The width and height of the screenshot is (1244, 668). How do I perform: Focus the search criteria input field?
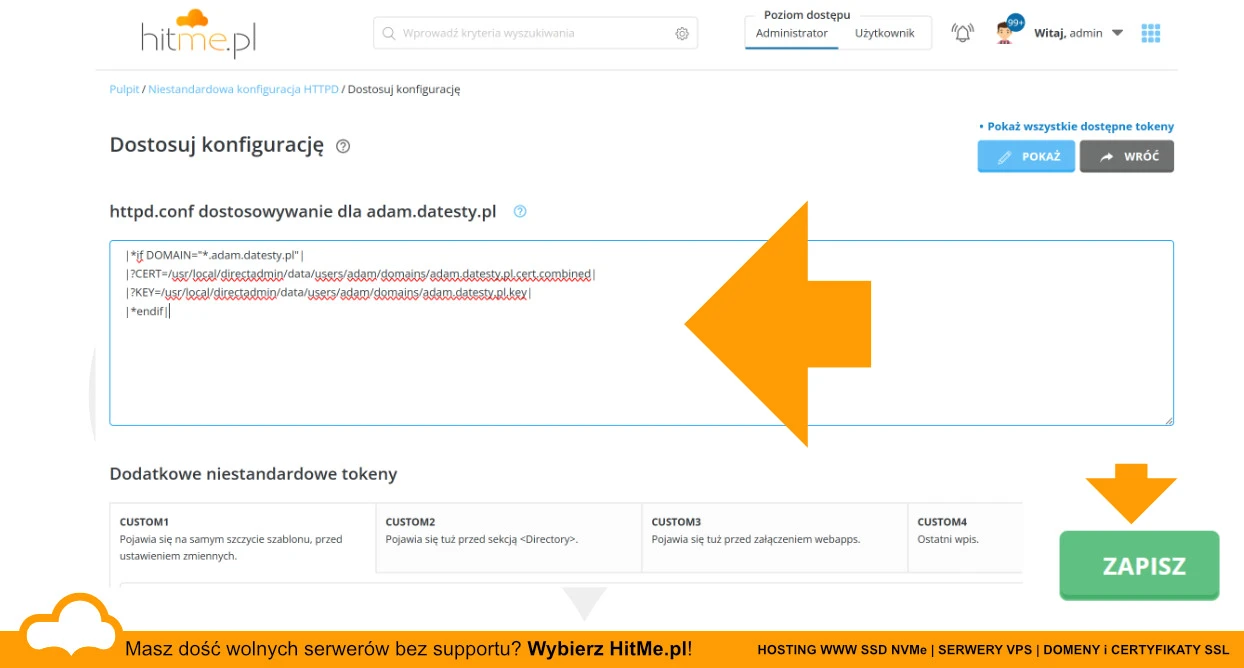(535, 33)
